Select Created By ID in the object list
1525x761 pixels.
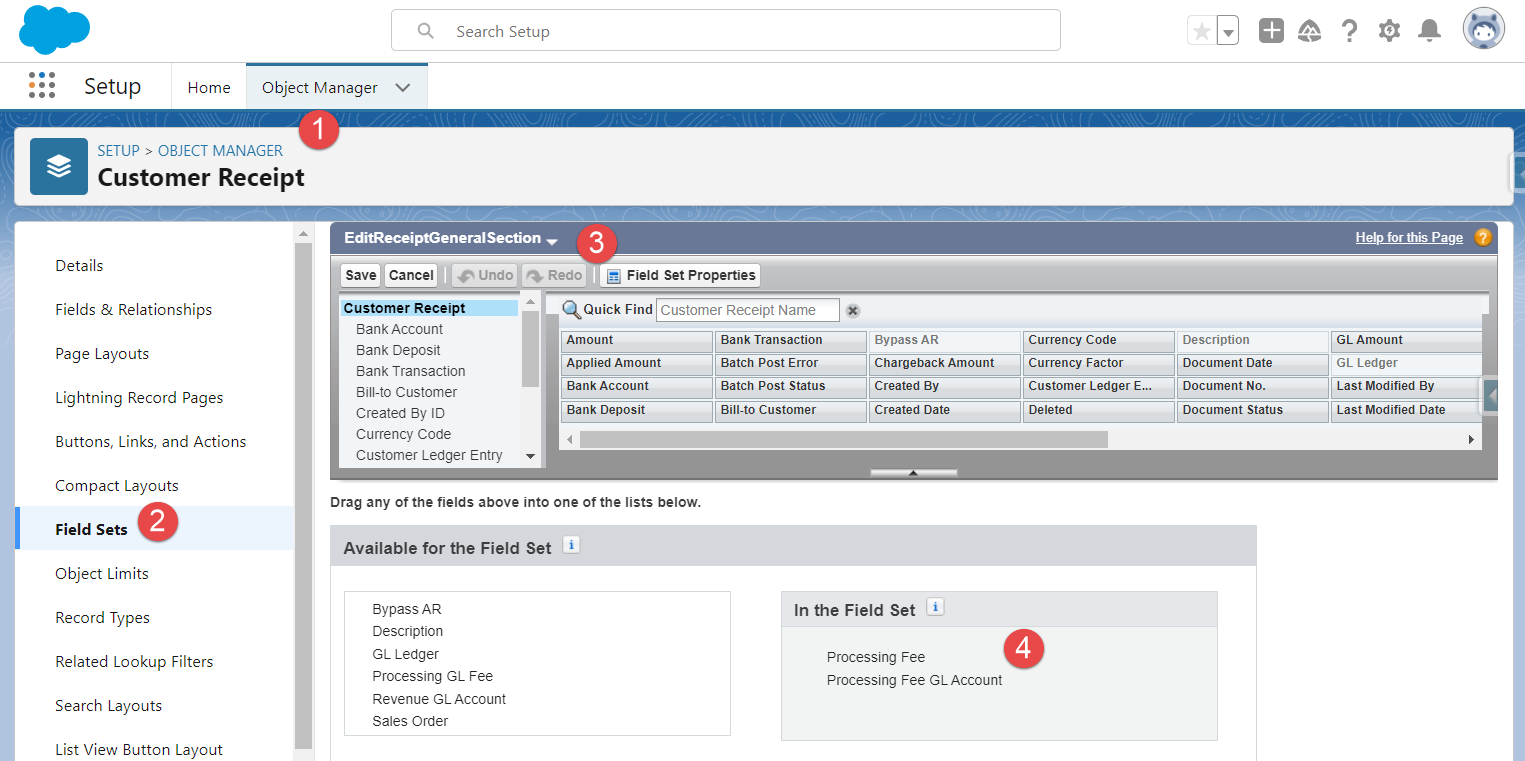(x=400, y=413)
